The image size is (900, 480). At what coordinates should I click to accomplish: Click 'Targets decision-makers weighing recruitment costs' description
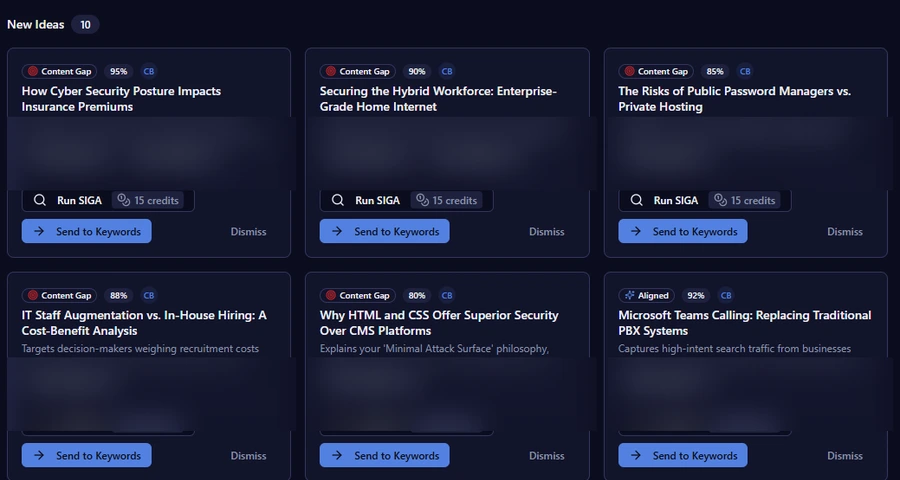[x=140, y=349]
